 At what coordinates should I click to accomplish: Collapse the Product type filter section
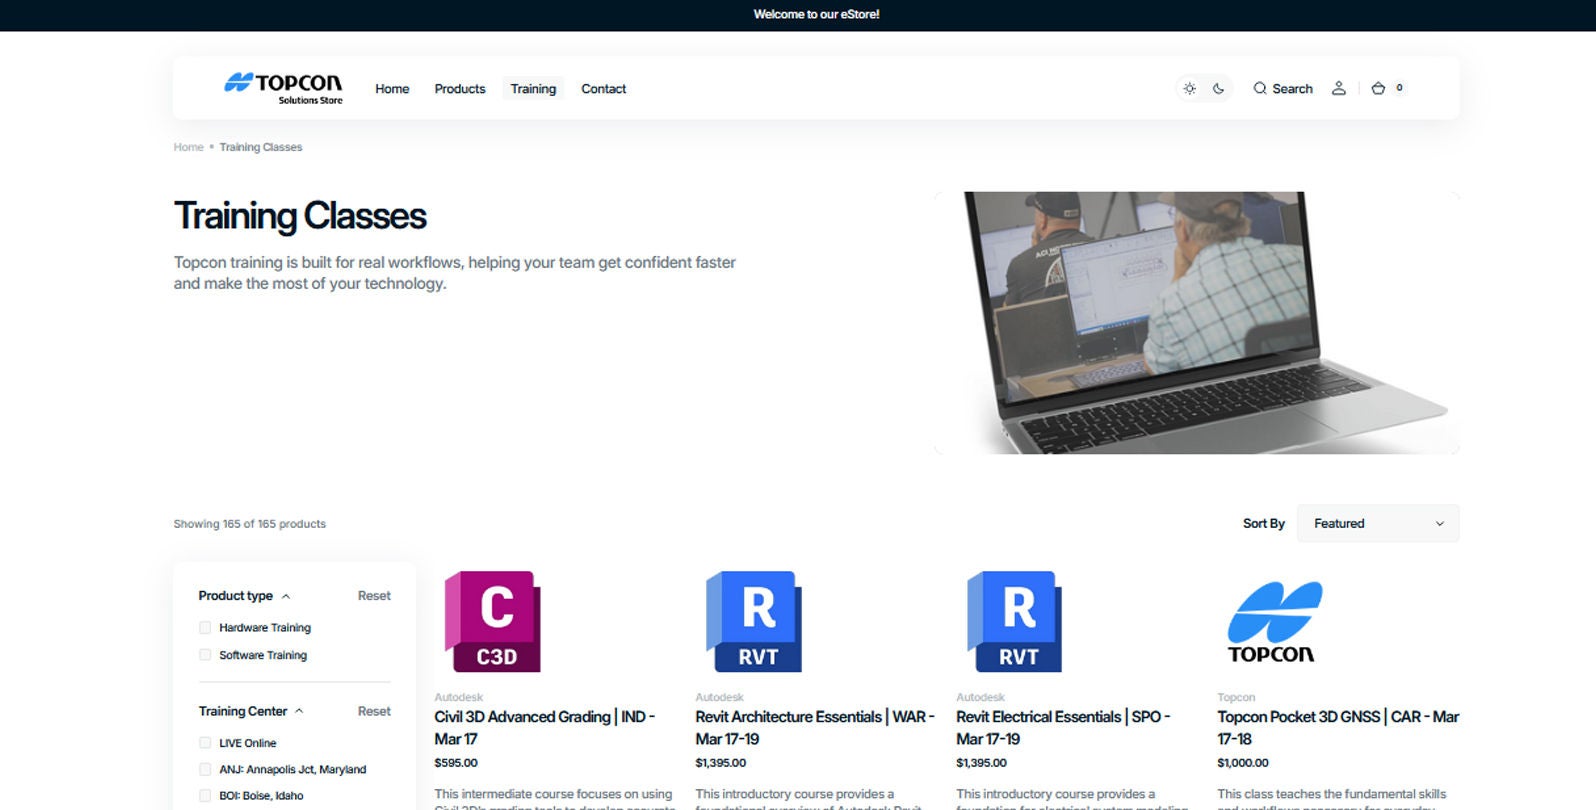coord(286,596)
